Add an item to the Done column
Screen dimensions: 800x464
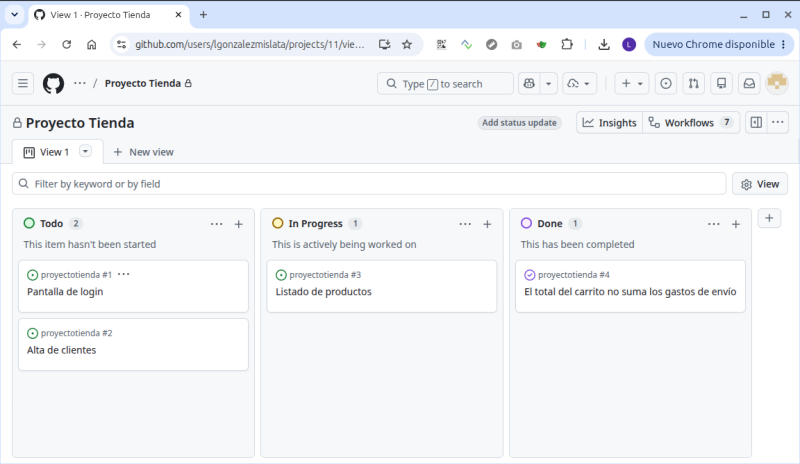[x=736, y=224]
